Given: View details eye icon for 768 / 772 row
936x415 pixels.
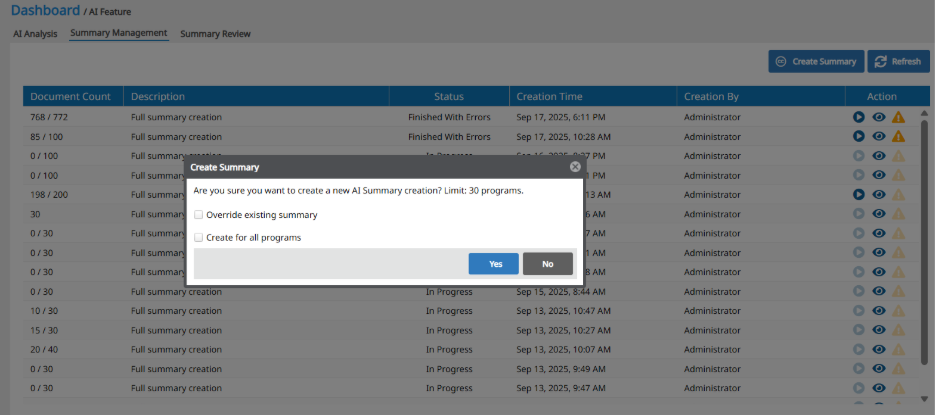Looking at the screenshot, I should click(x=878, y=117).
